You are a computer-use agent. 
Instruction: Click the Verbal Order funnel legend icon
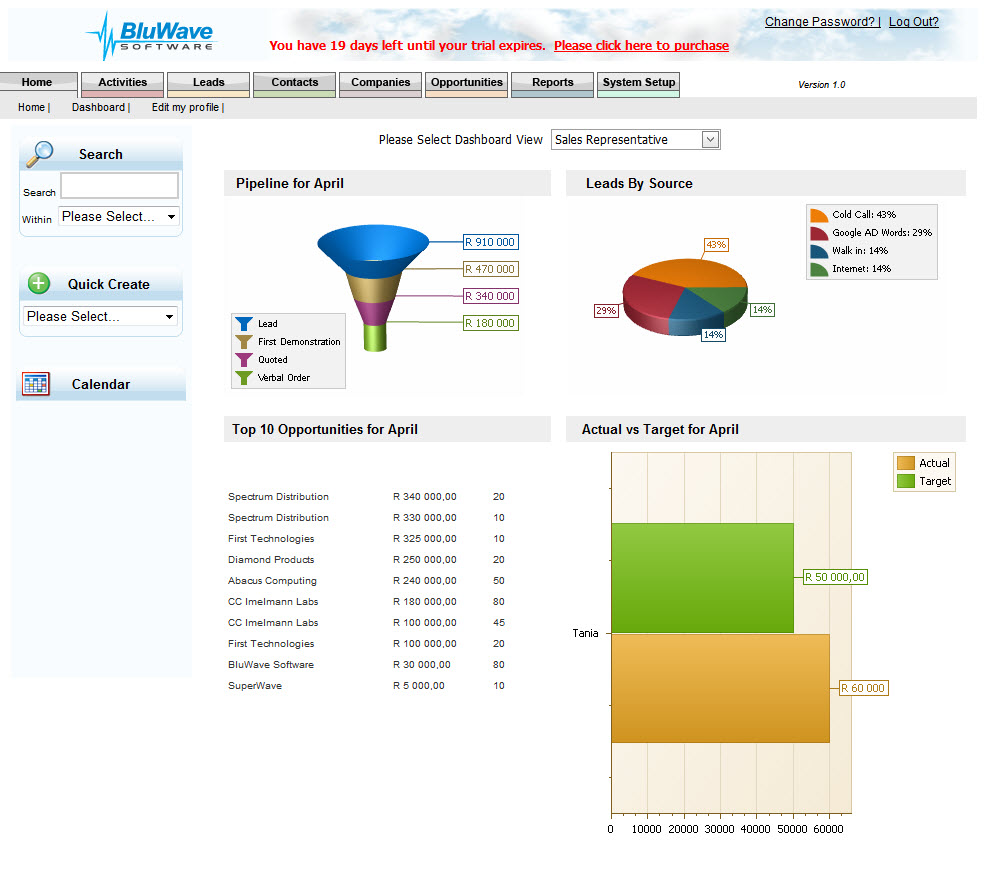244,377
